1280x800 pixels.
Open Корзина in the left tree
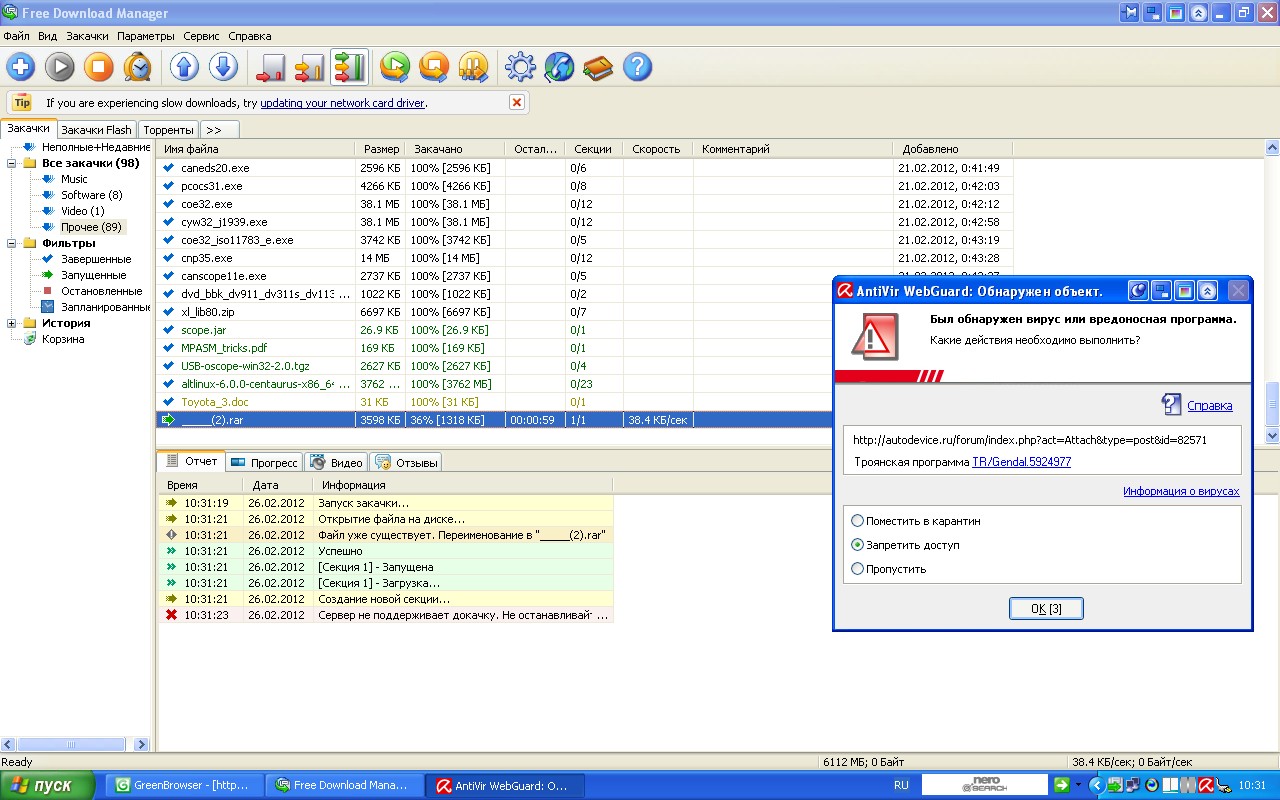coord(63,339)
